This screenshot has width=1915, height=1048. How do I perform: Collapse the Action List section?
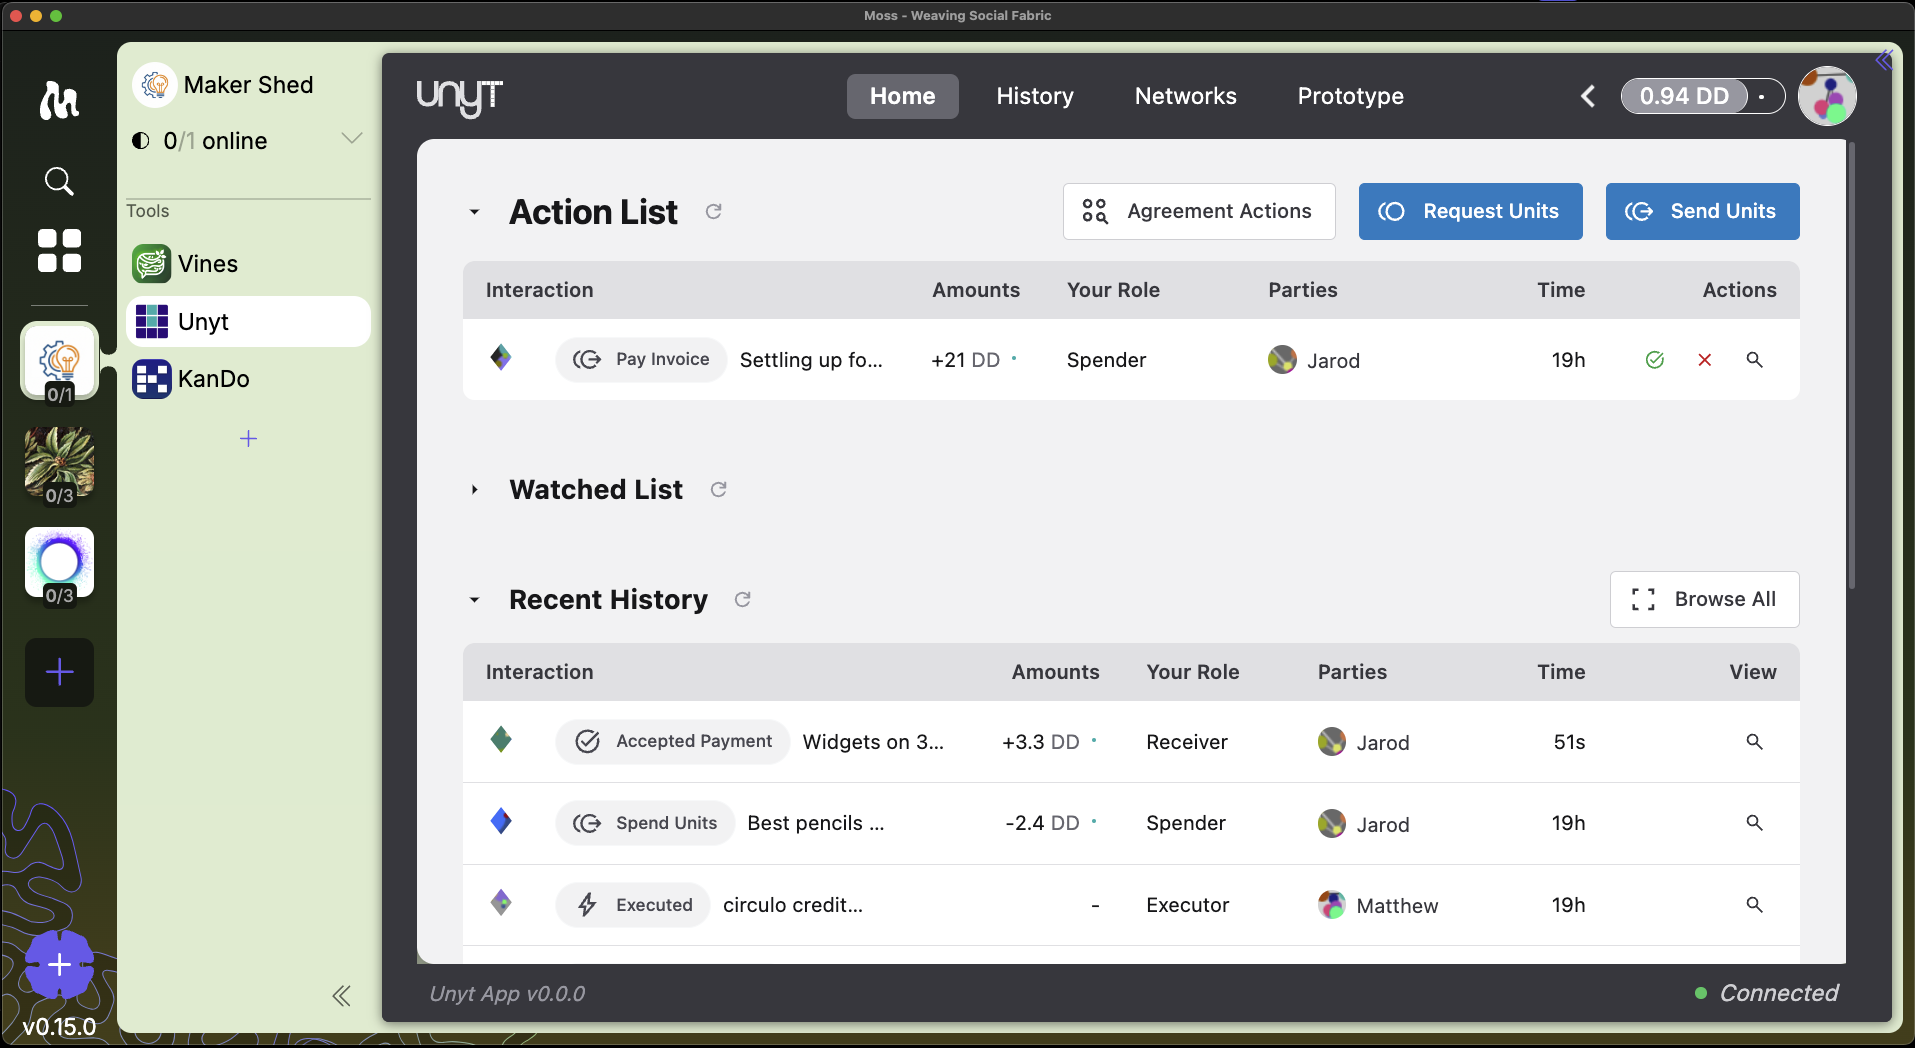[475, 212]
